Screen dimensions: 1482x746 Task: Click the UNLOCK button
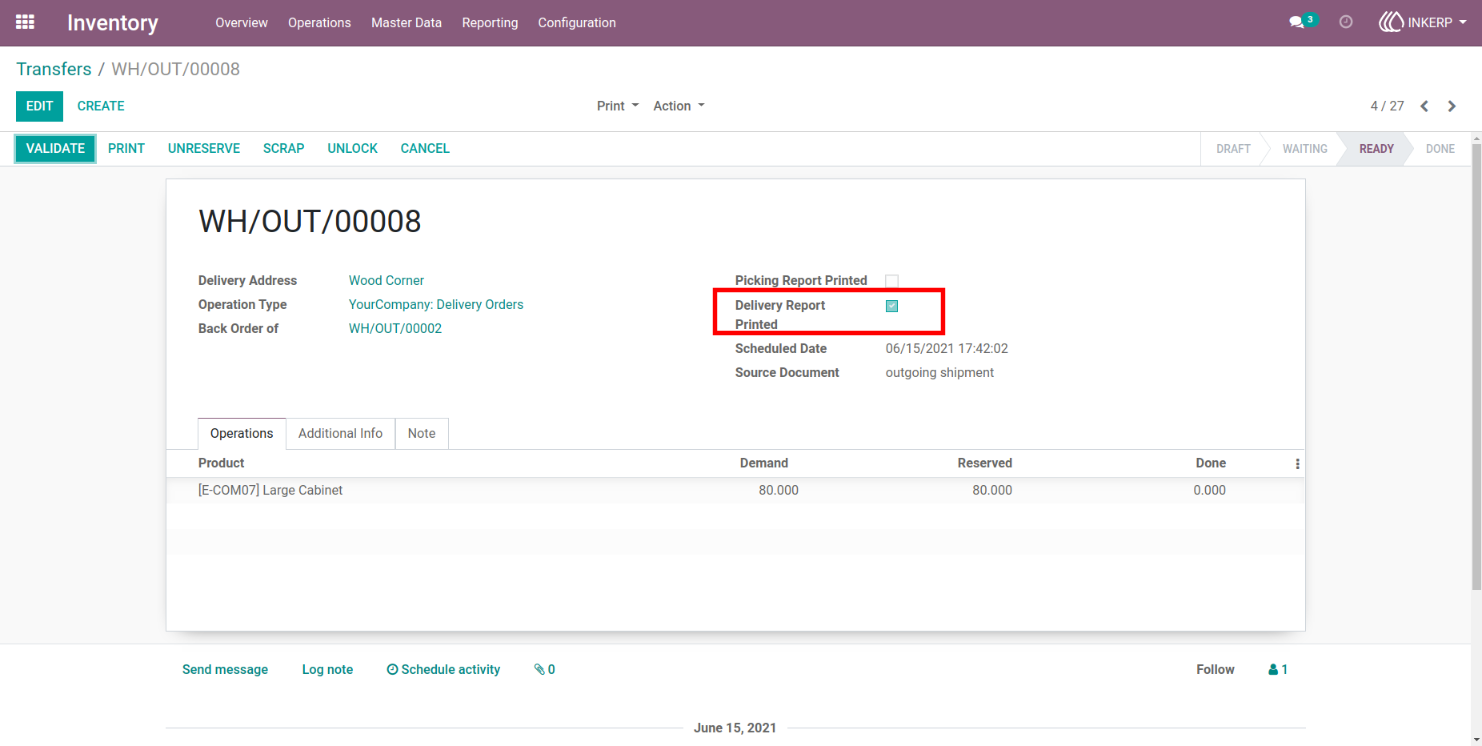click(353, 148)
